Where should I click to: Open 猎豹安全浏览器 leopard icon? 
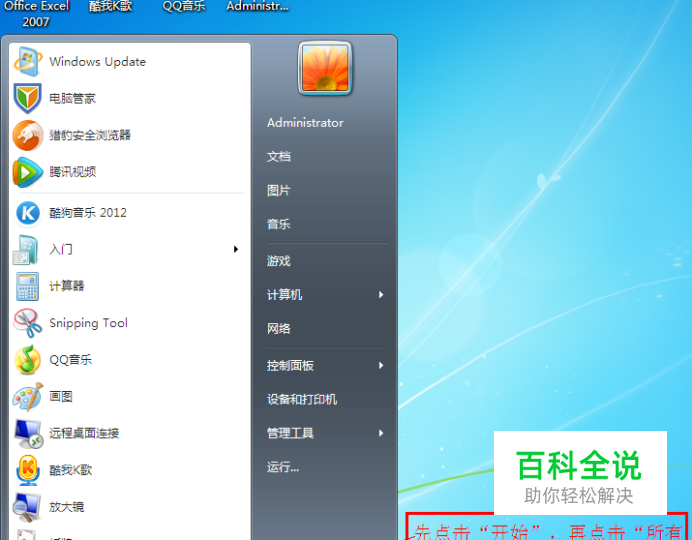(27, 135)
